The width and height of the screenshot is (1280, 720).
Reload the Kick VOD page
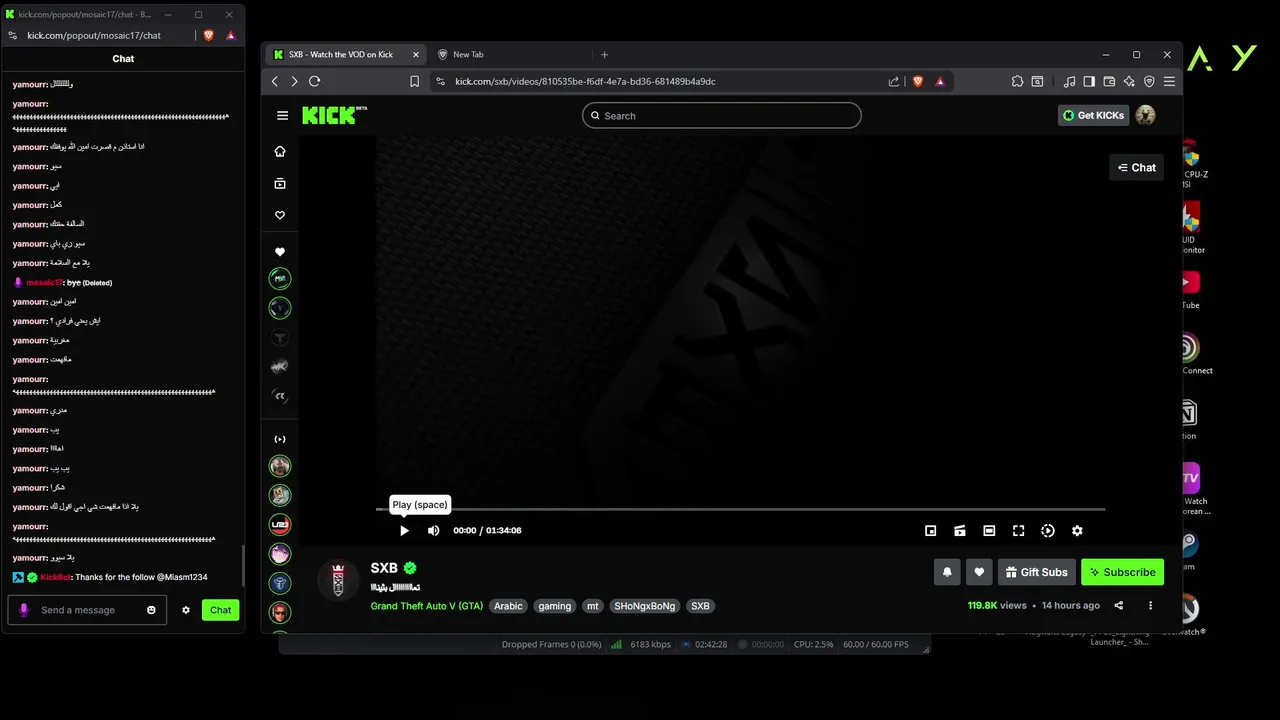coord(314,81)
